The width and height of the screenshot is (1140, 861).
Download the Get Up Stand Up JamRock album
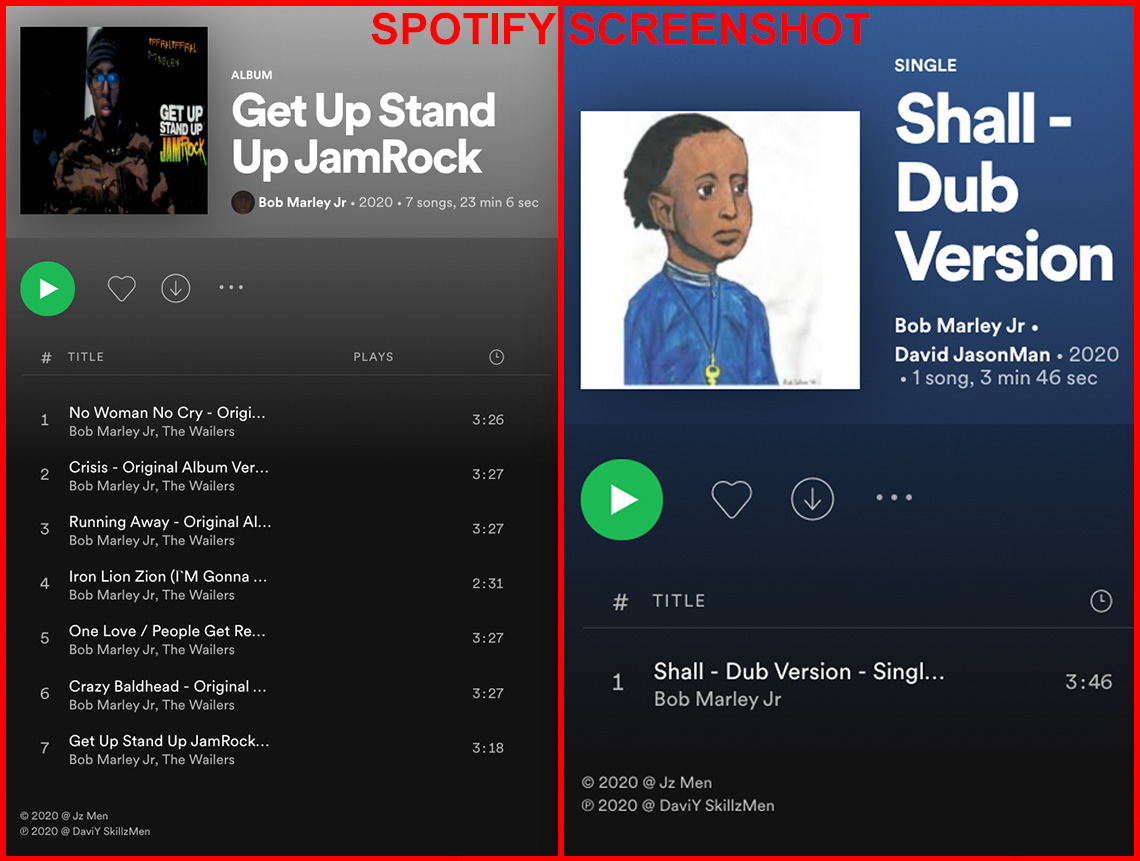point(175,289)
